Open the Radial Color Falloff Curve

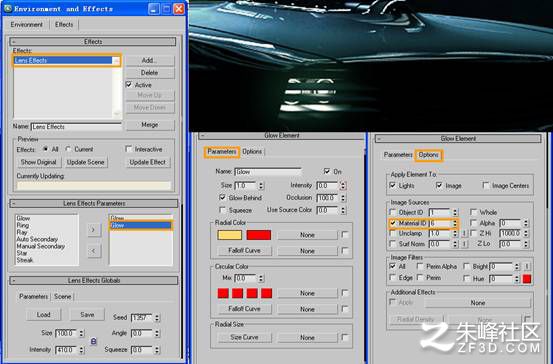pos(244,251)
